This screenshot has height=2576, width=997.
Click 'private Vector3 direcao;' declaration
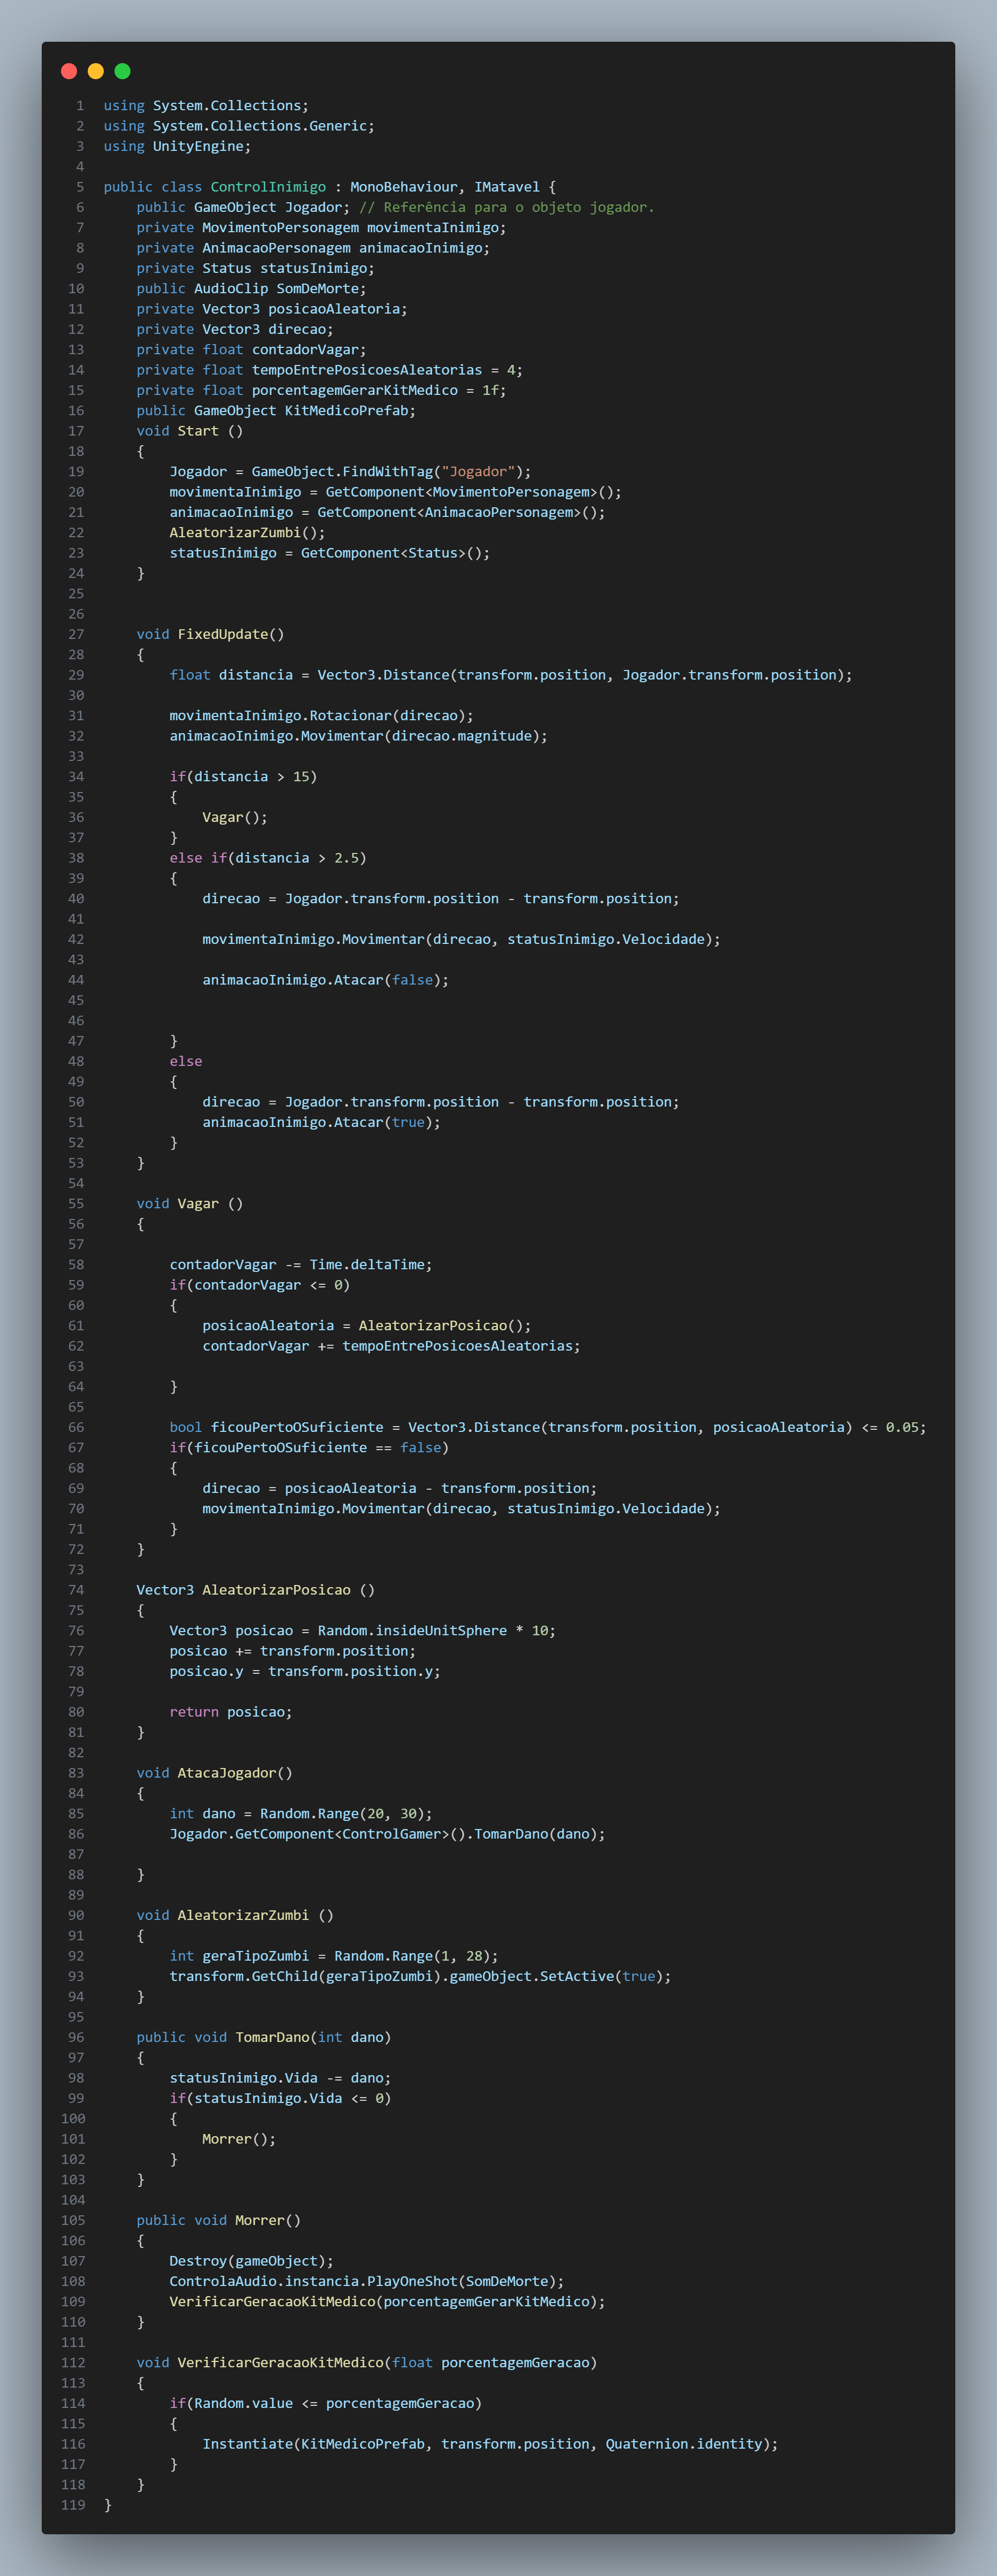pos(235,329)
